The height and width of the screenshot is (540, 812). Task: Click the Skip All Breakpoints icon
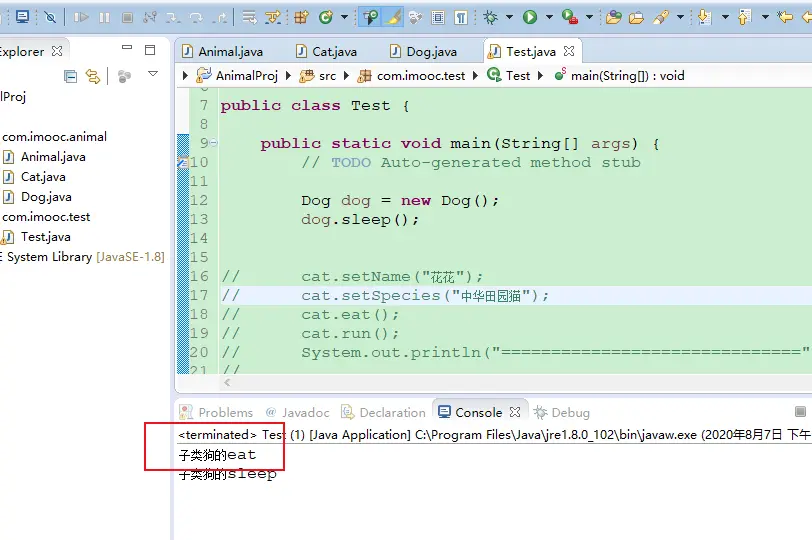point(50,17)
